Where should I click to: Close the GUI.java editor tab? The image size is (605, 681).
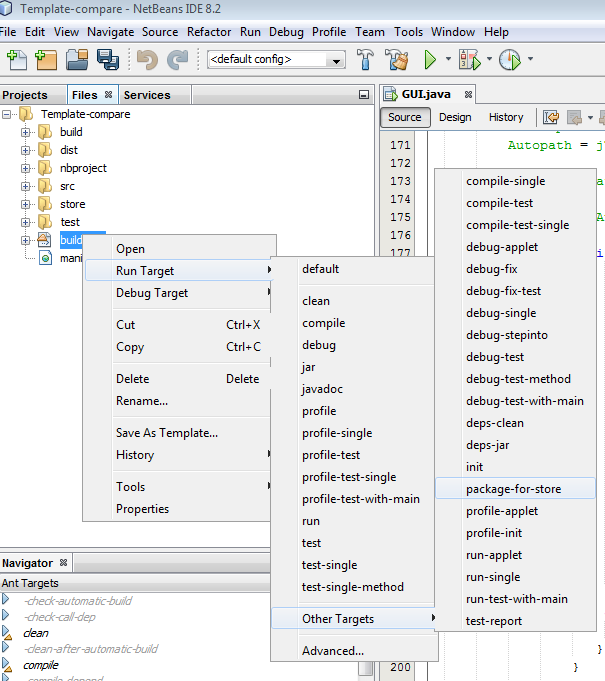click(x=468, y=94)
